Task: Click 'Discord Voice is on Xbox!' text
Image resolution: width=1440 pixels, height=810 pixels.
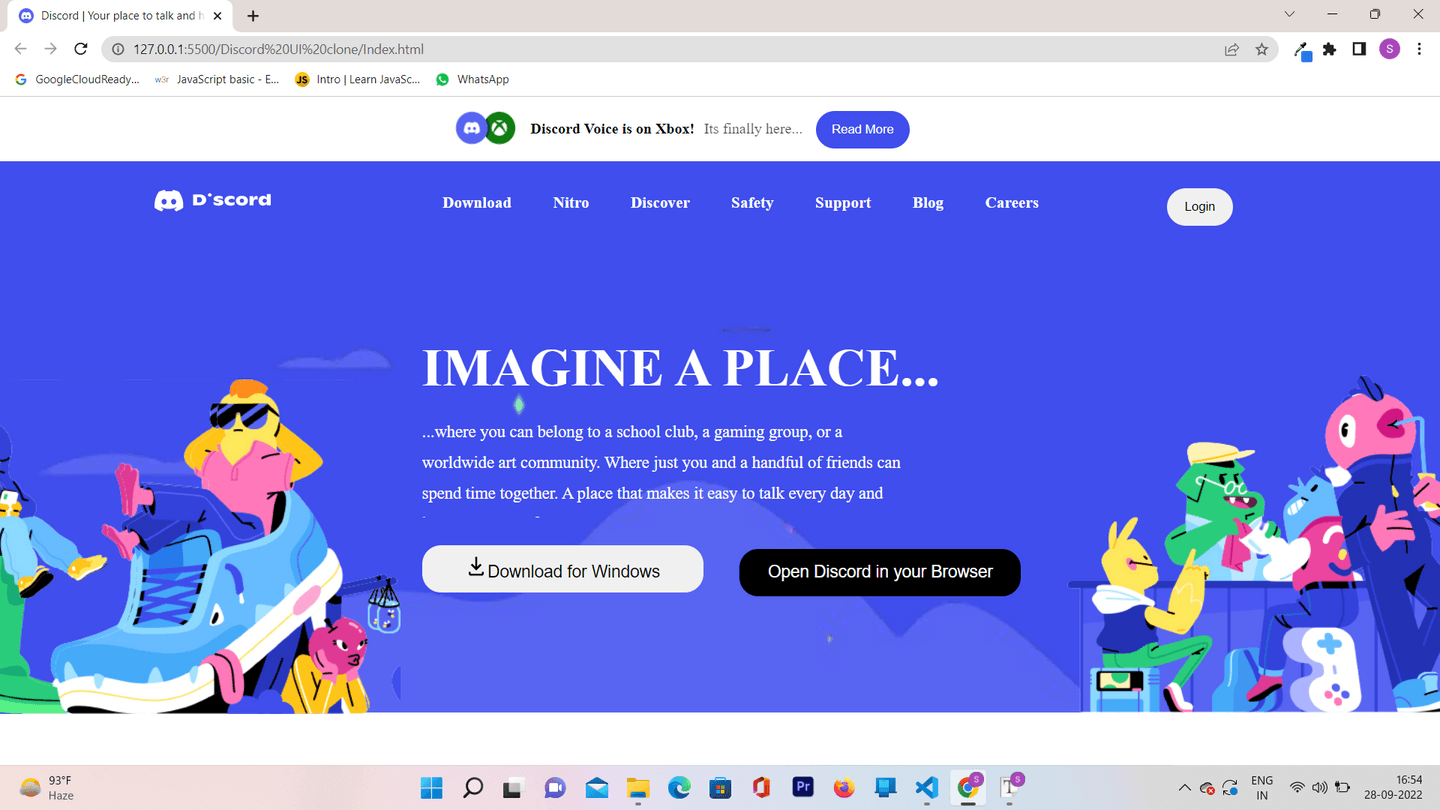Action: [x=612, y=129]
